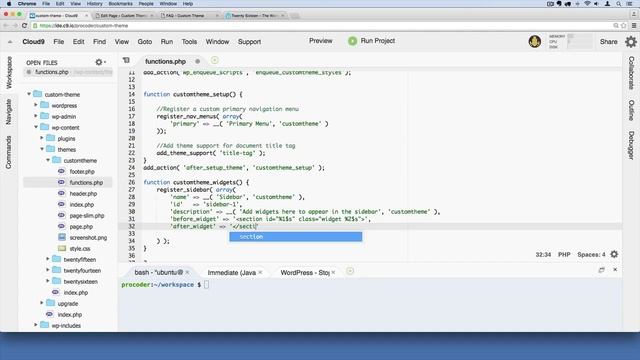Viewport: 640px width, 360px height.
Task: Expand the twentyfourteen folder
Action: 48,270
